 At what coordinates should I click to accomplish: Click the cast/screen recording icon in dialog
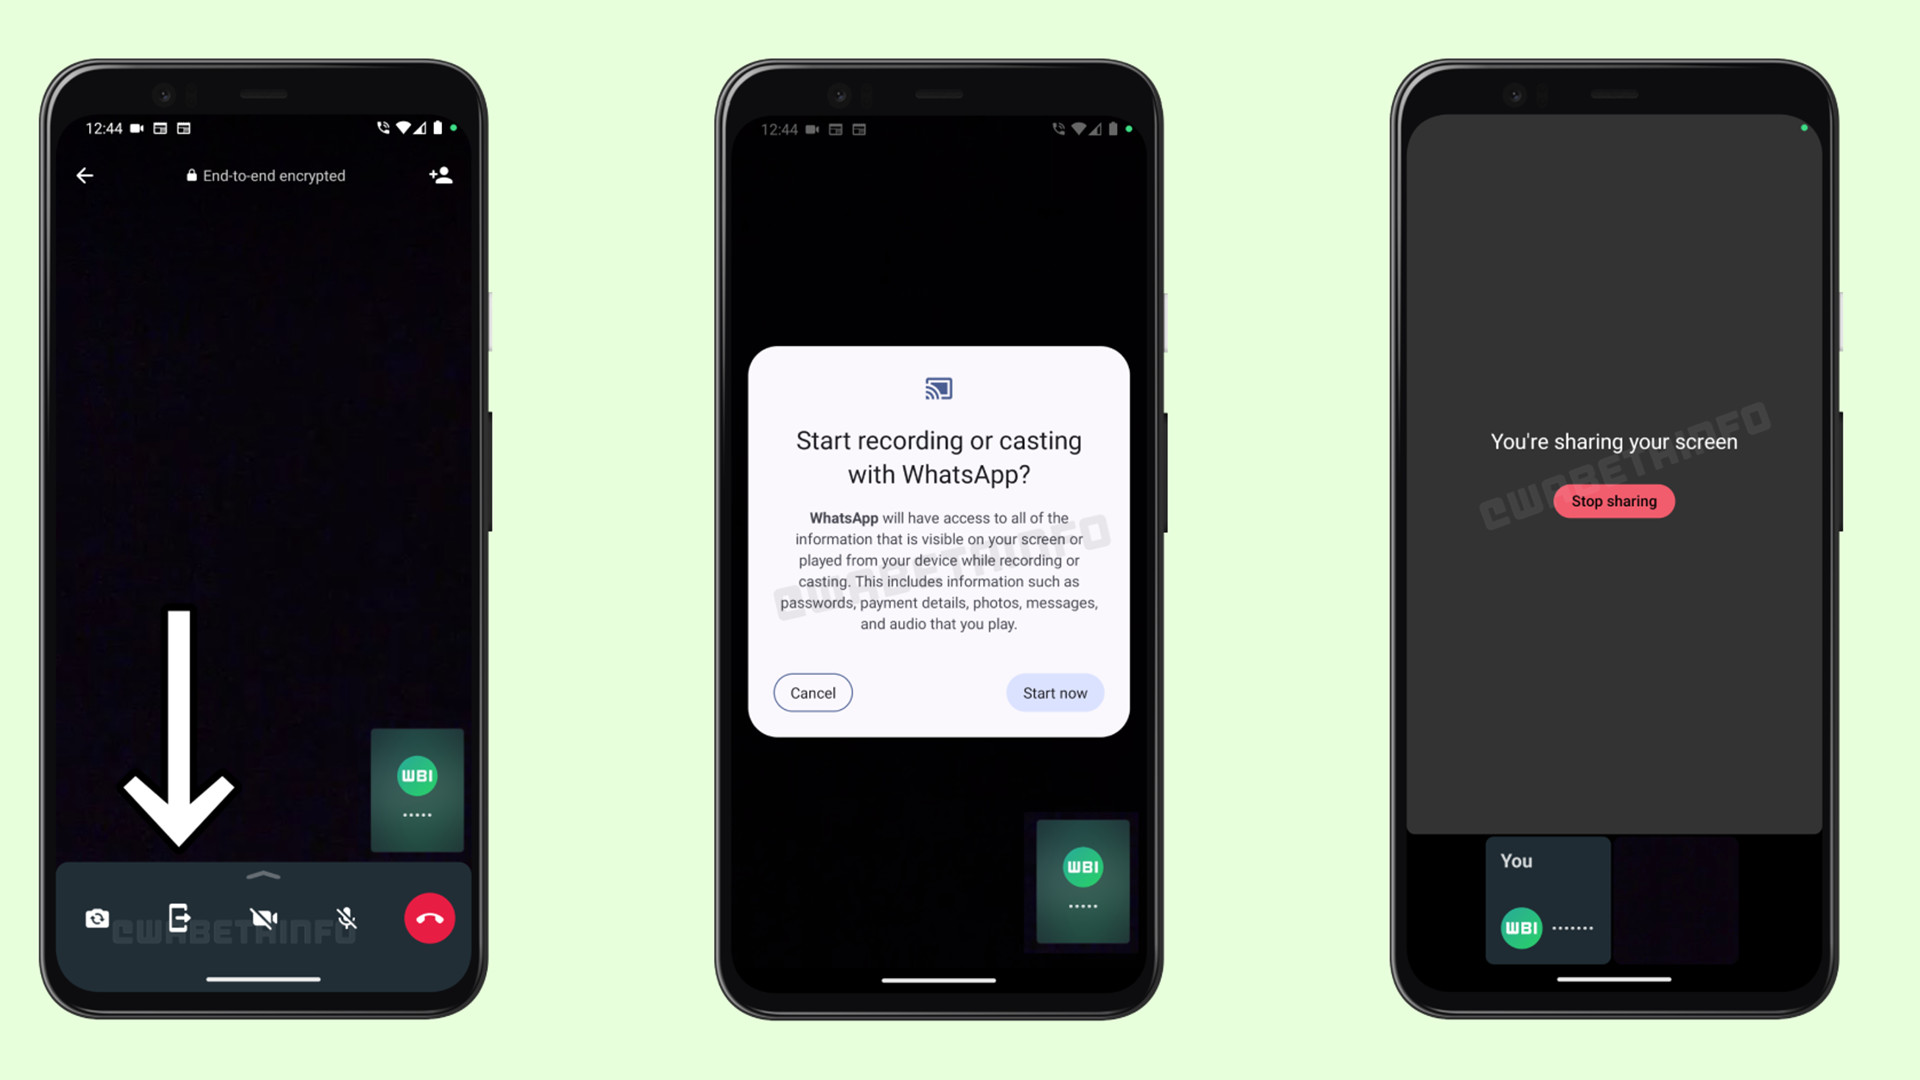(x=939, y=388)
